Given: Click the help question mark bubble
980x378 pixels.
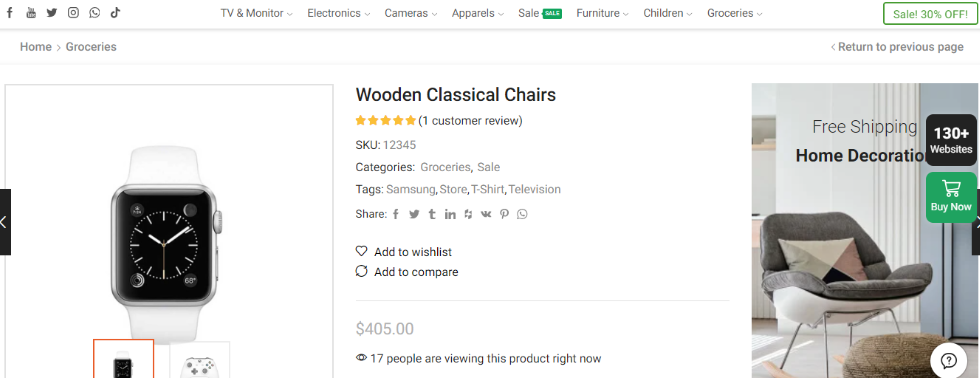Looking at the screenshot, I should 949,361.
